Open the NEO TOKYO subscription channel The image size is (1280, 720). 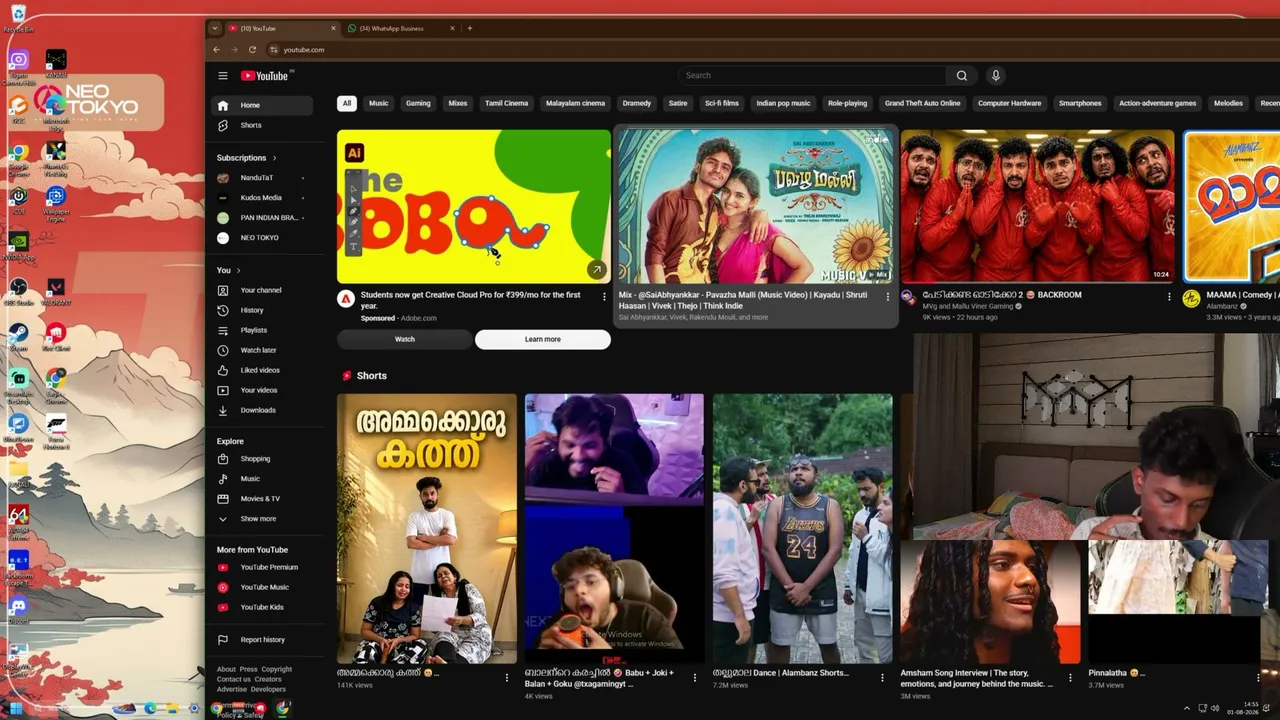(x=262, y=238)
